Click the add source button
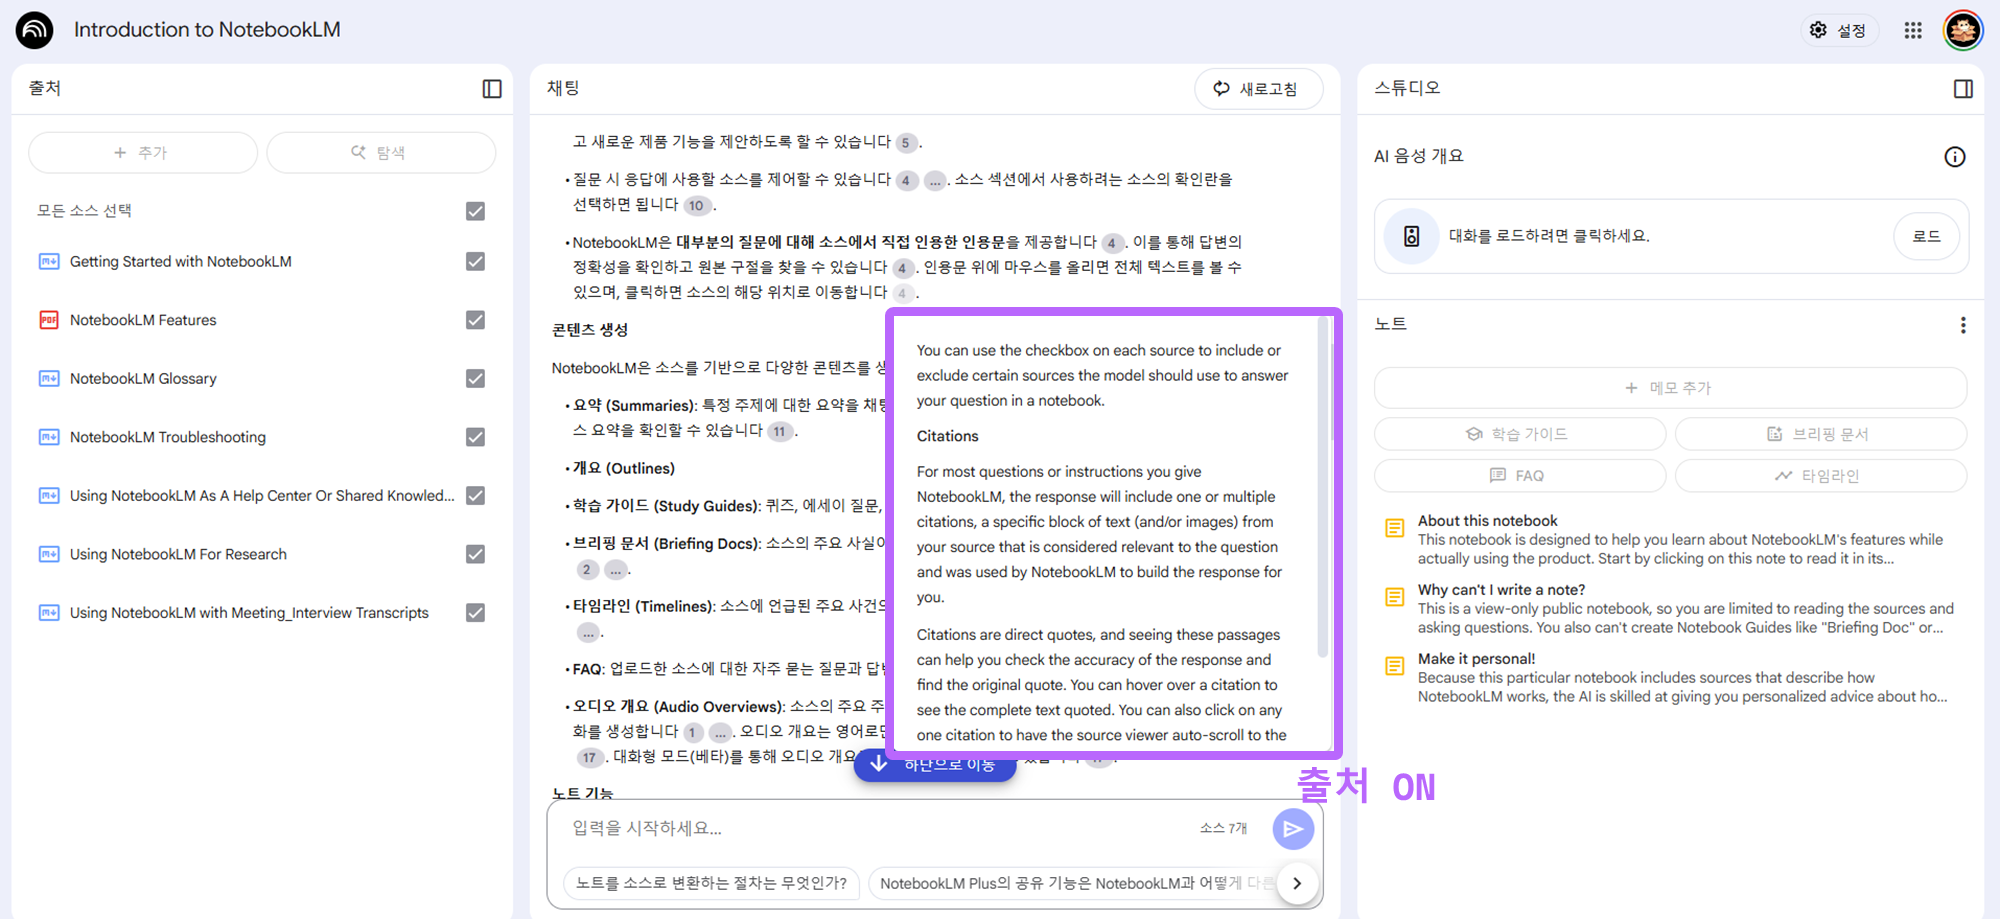The width and height of the screenshot is (2000, 919). [x=142, y=153]
